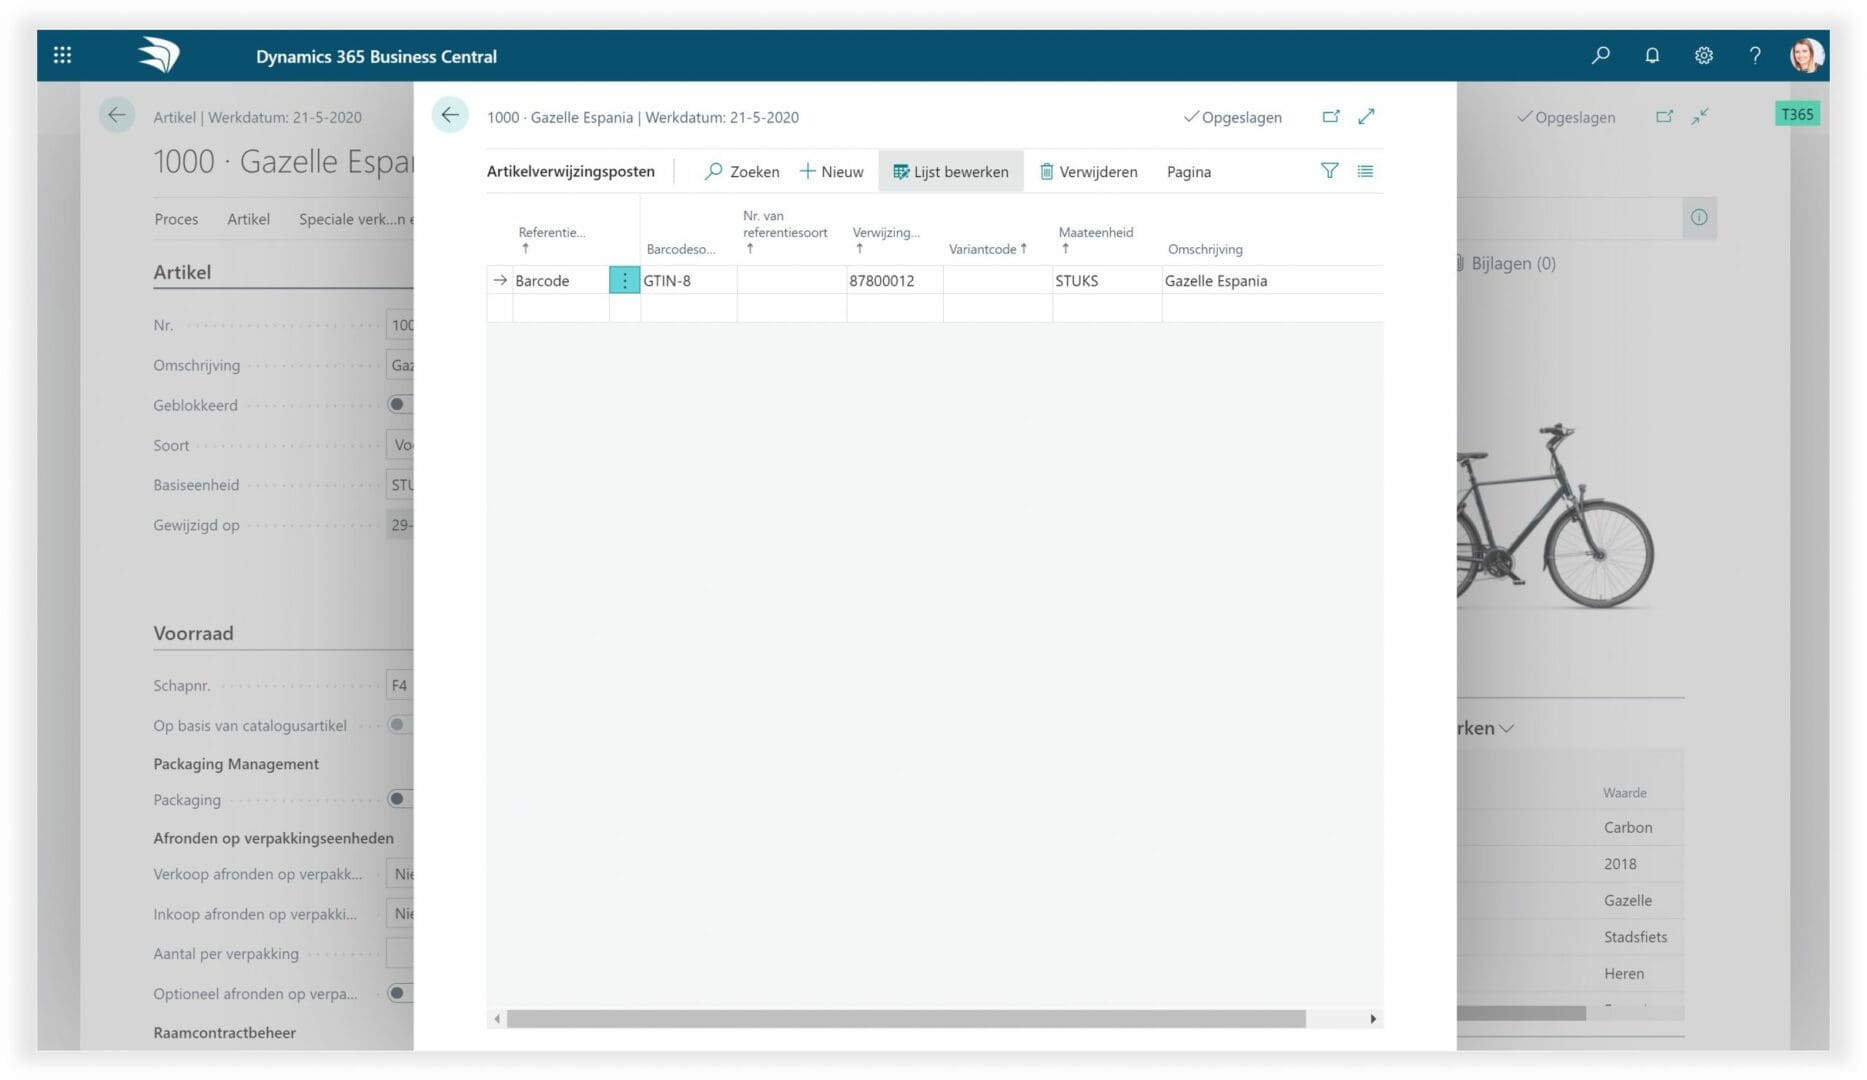This screenshot has height=1080, width=1867.
Task: Open the Barcode row actions menu
Action: coord(624,281)
